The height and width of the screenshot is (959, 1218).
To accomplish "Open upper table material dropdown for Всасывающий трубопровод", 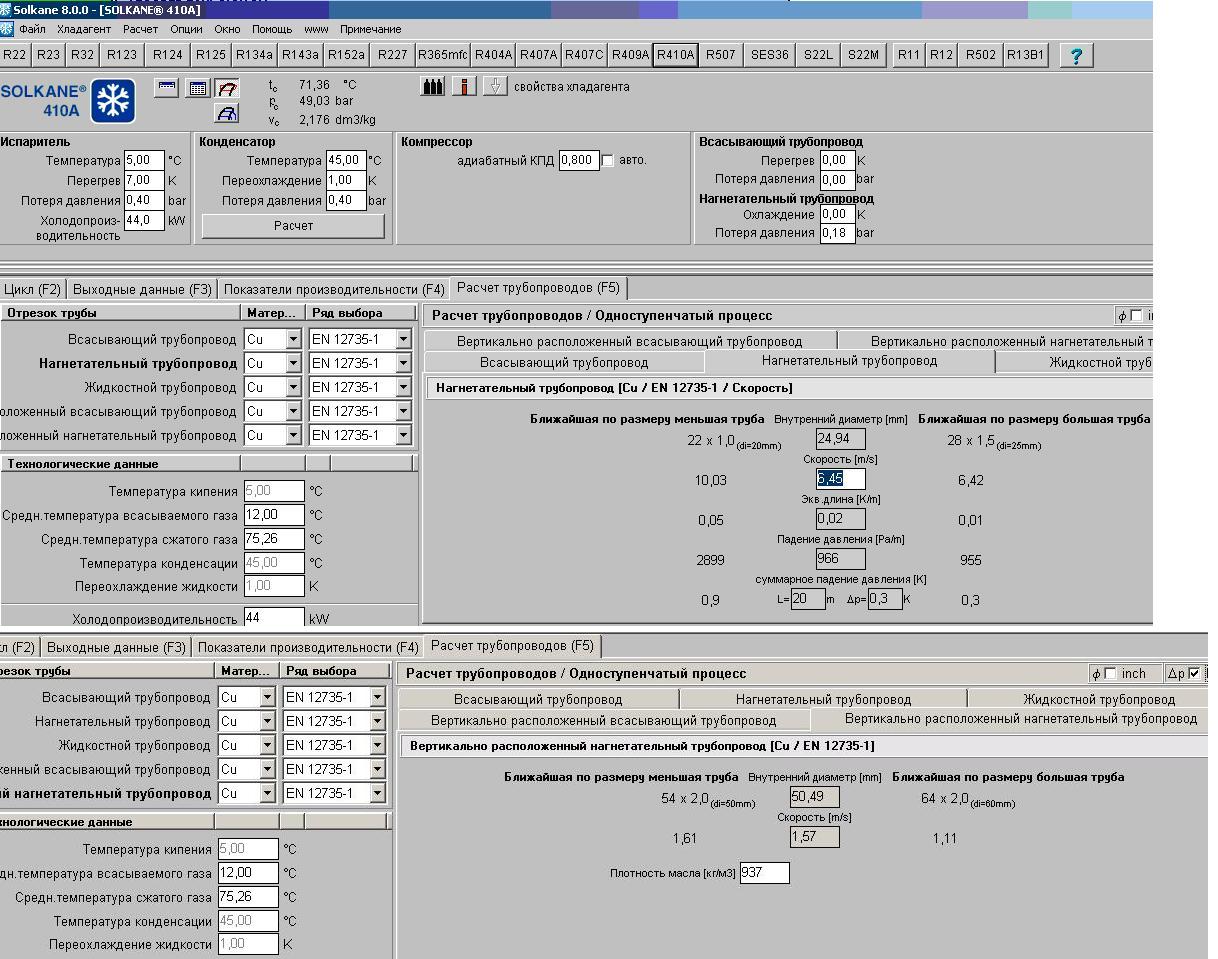I will (293, 340).
